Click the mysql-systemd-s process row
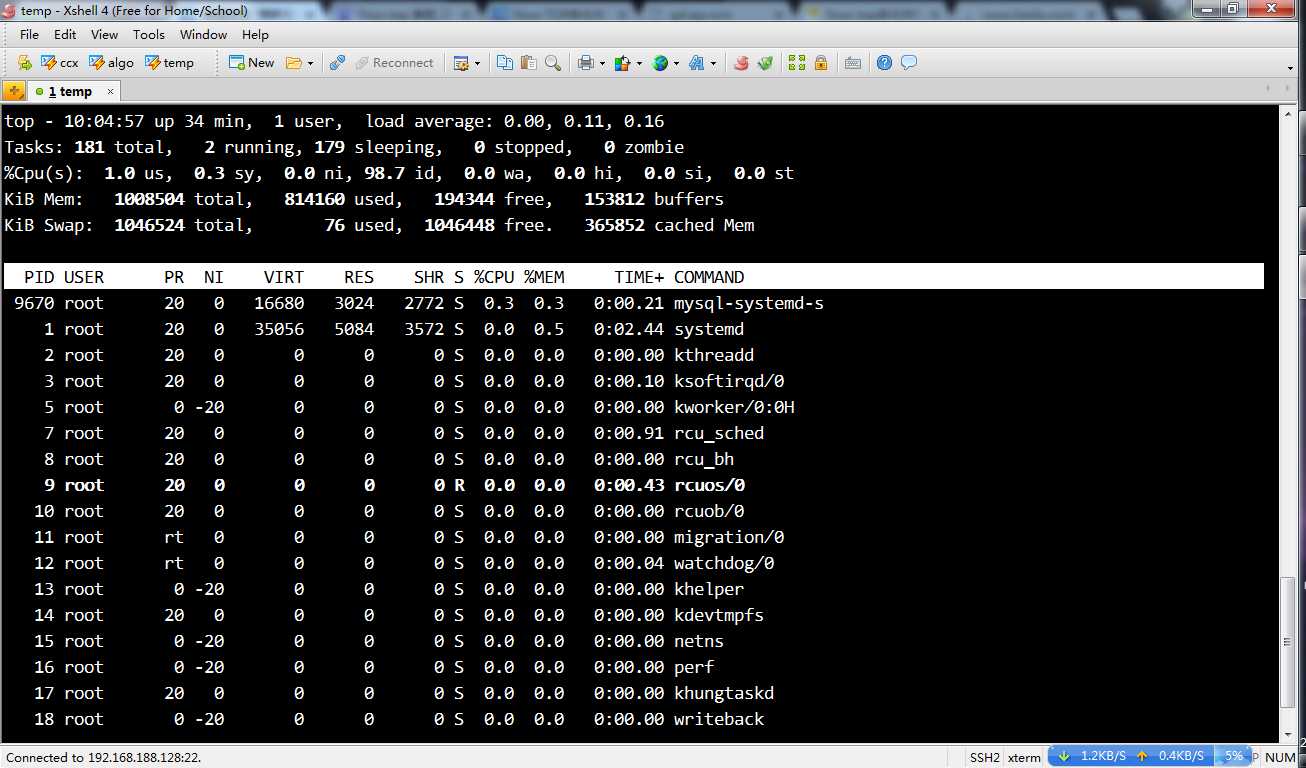This screenshot has width=1306, height=768. 634,303
